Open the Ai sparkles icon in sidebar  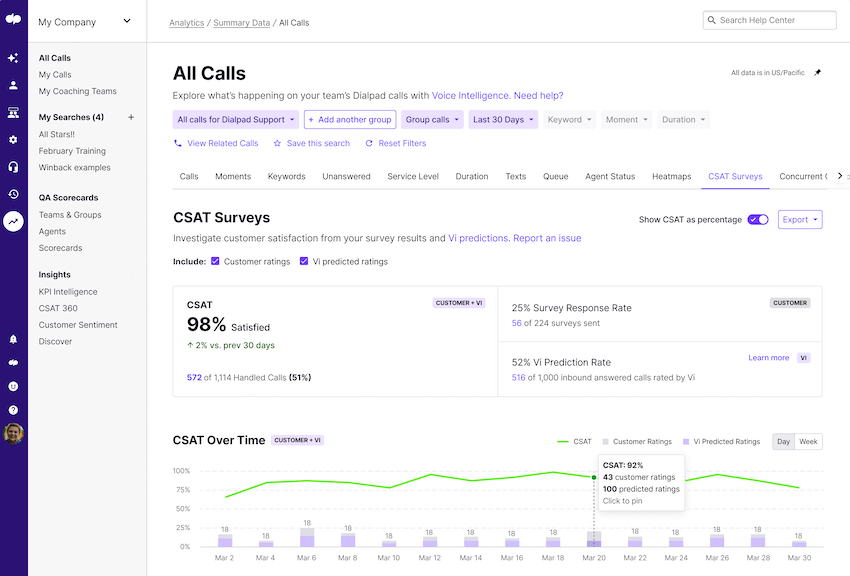point(14,58)
